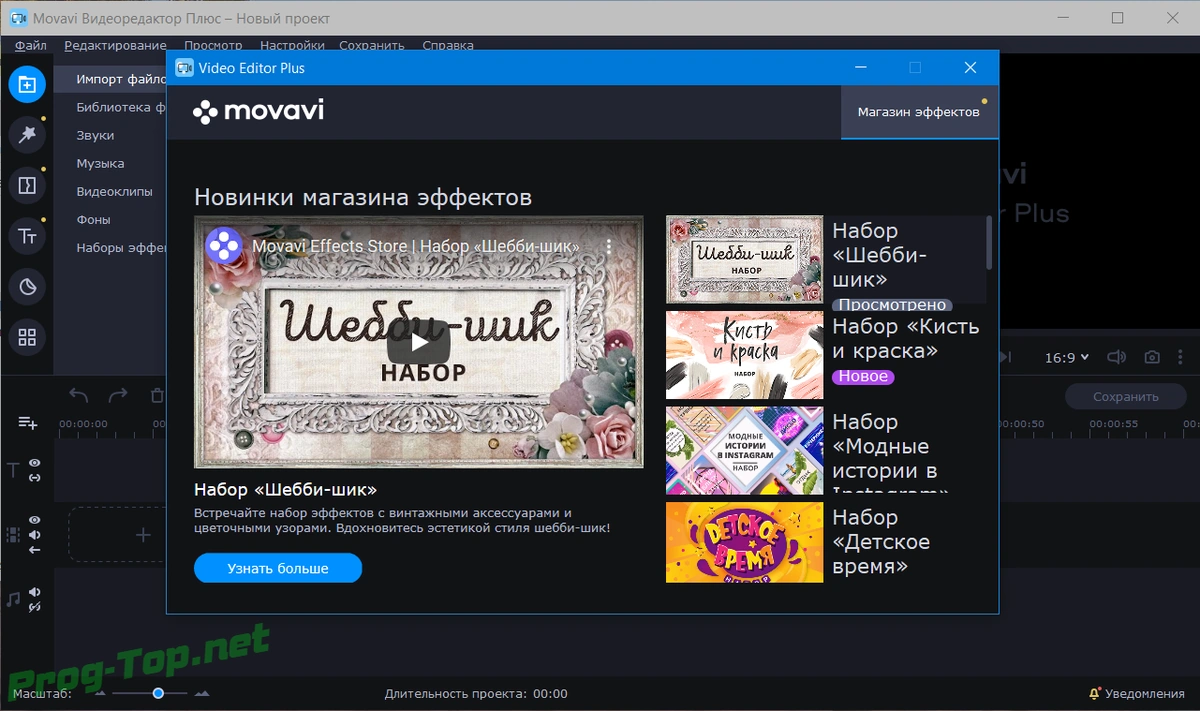Select Звуки in import list
This screenshot has width=1200, height=711.
pos(96,135)
